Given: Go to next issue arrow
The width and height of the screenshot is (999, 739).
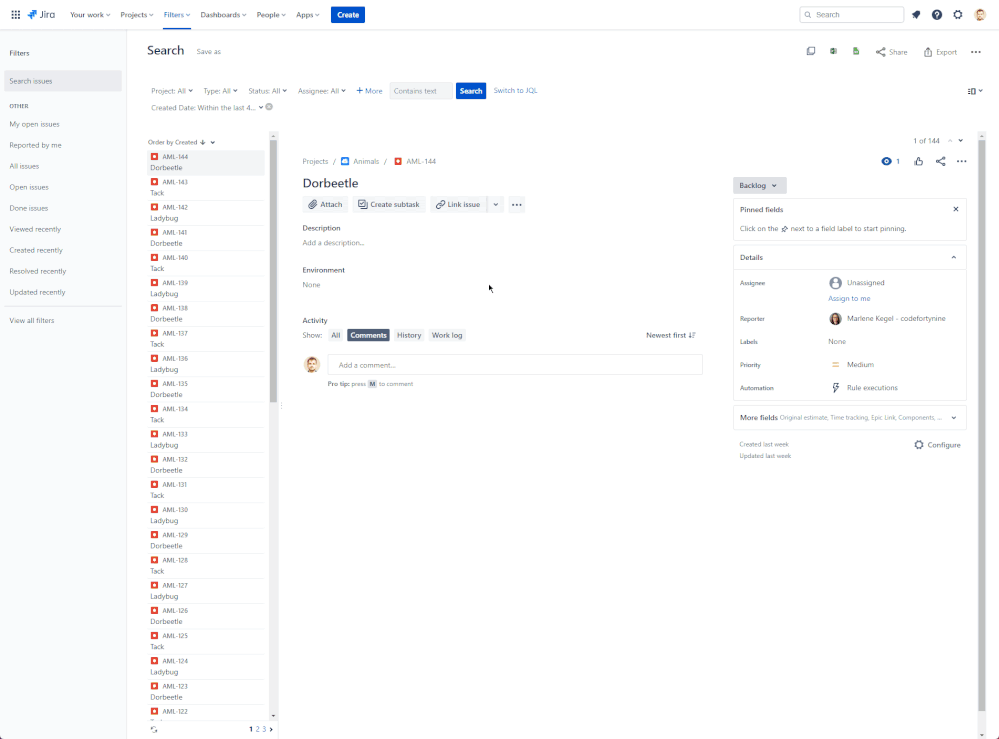Looking at the screenshot, I should pos(961,141).
